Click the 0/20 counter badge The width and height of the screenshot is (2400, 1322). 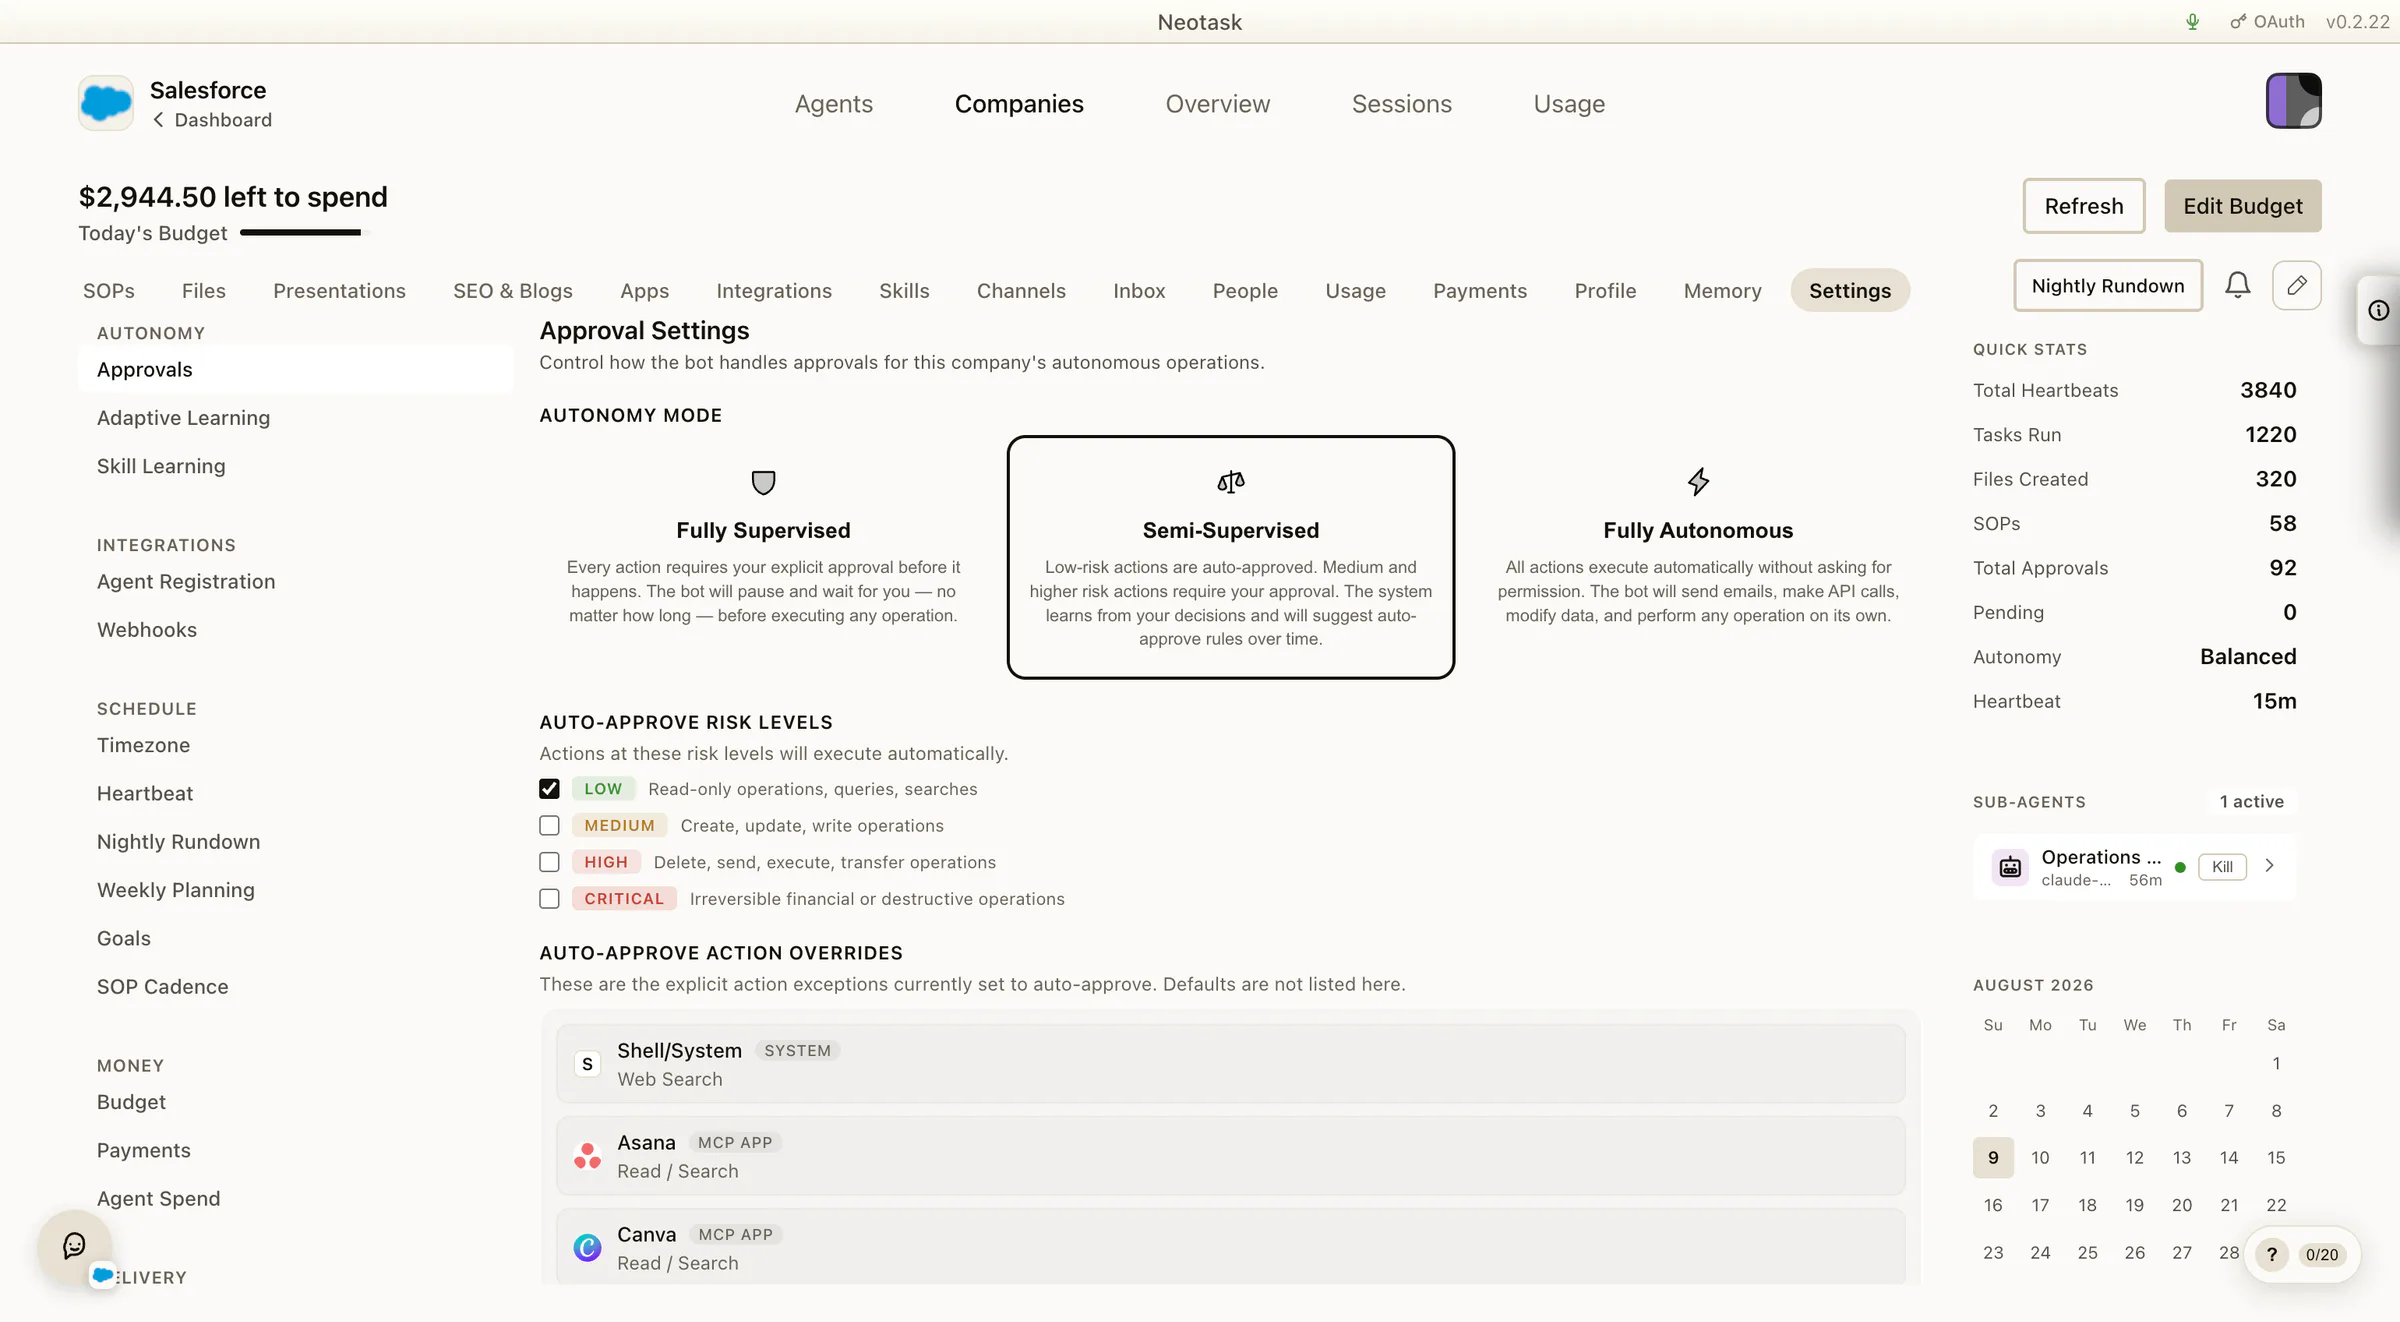click(x=2321, y=1255)
